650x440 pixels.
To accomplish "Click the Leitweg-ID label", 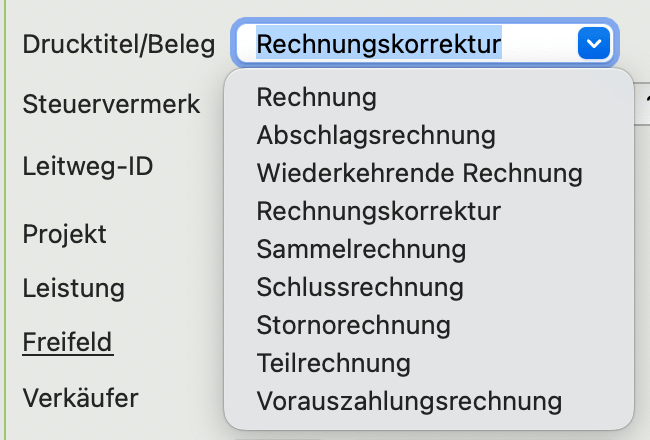I will point(88,165).
